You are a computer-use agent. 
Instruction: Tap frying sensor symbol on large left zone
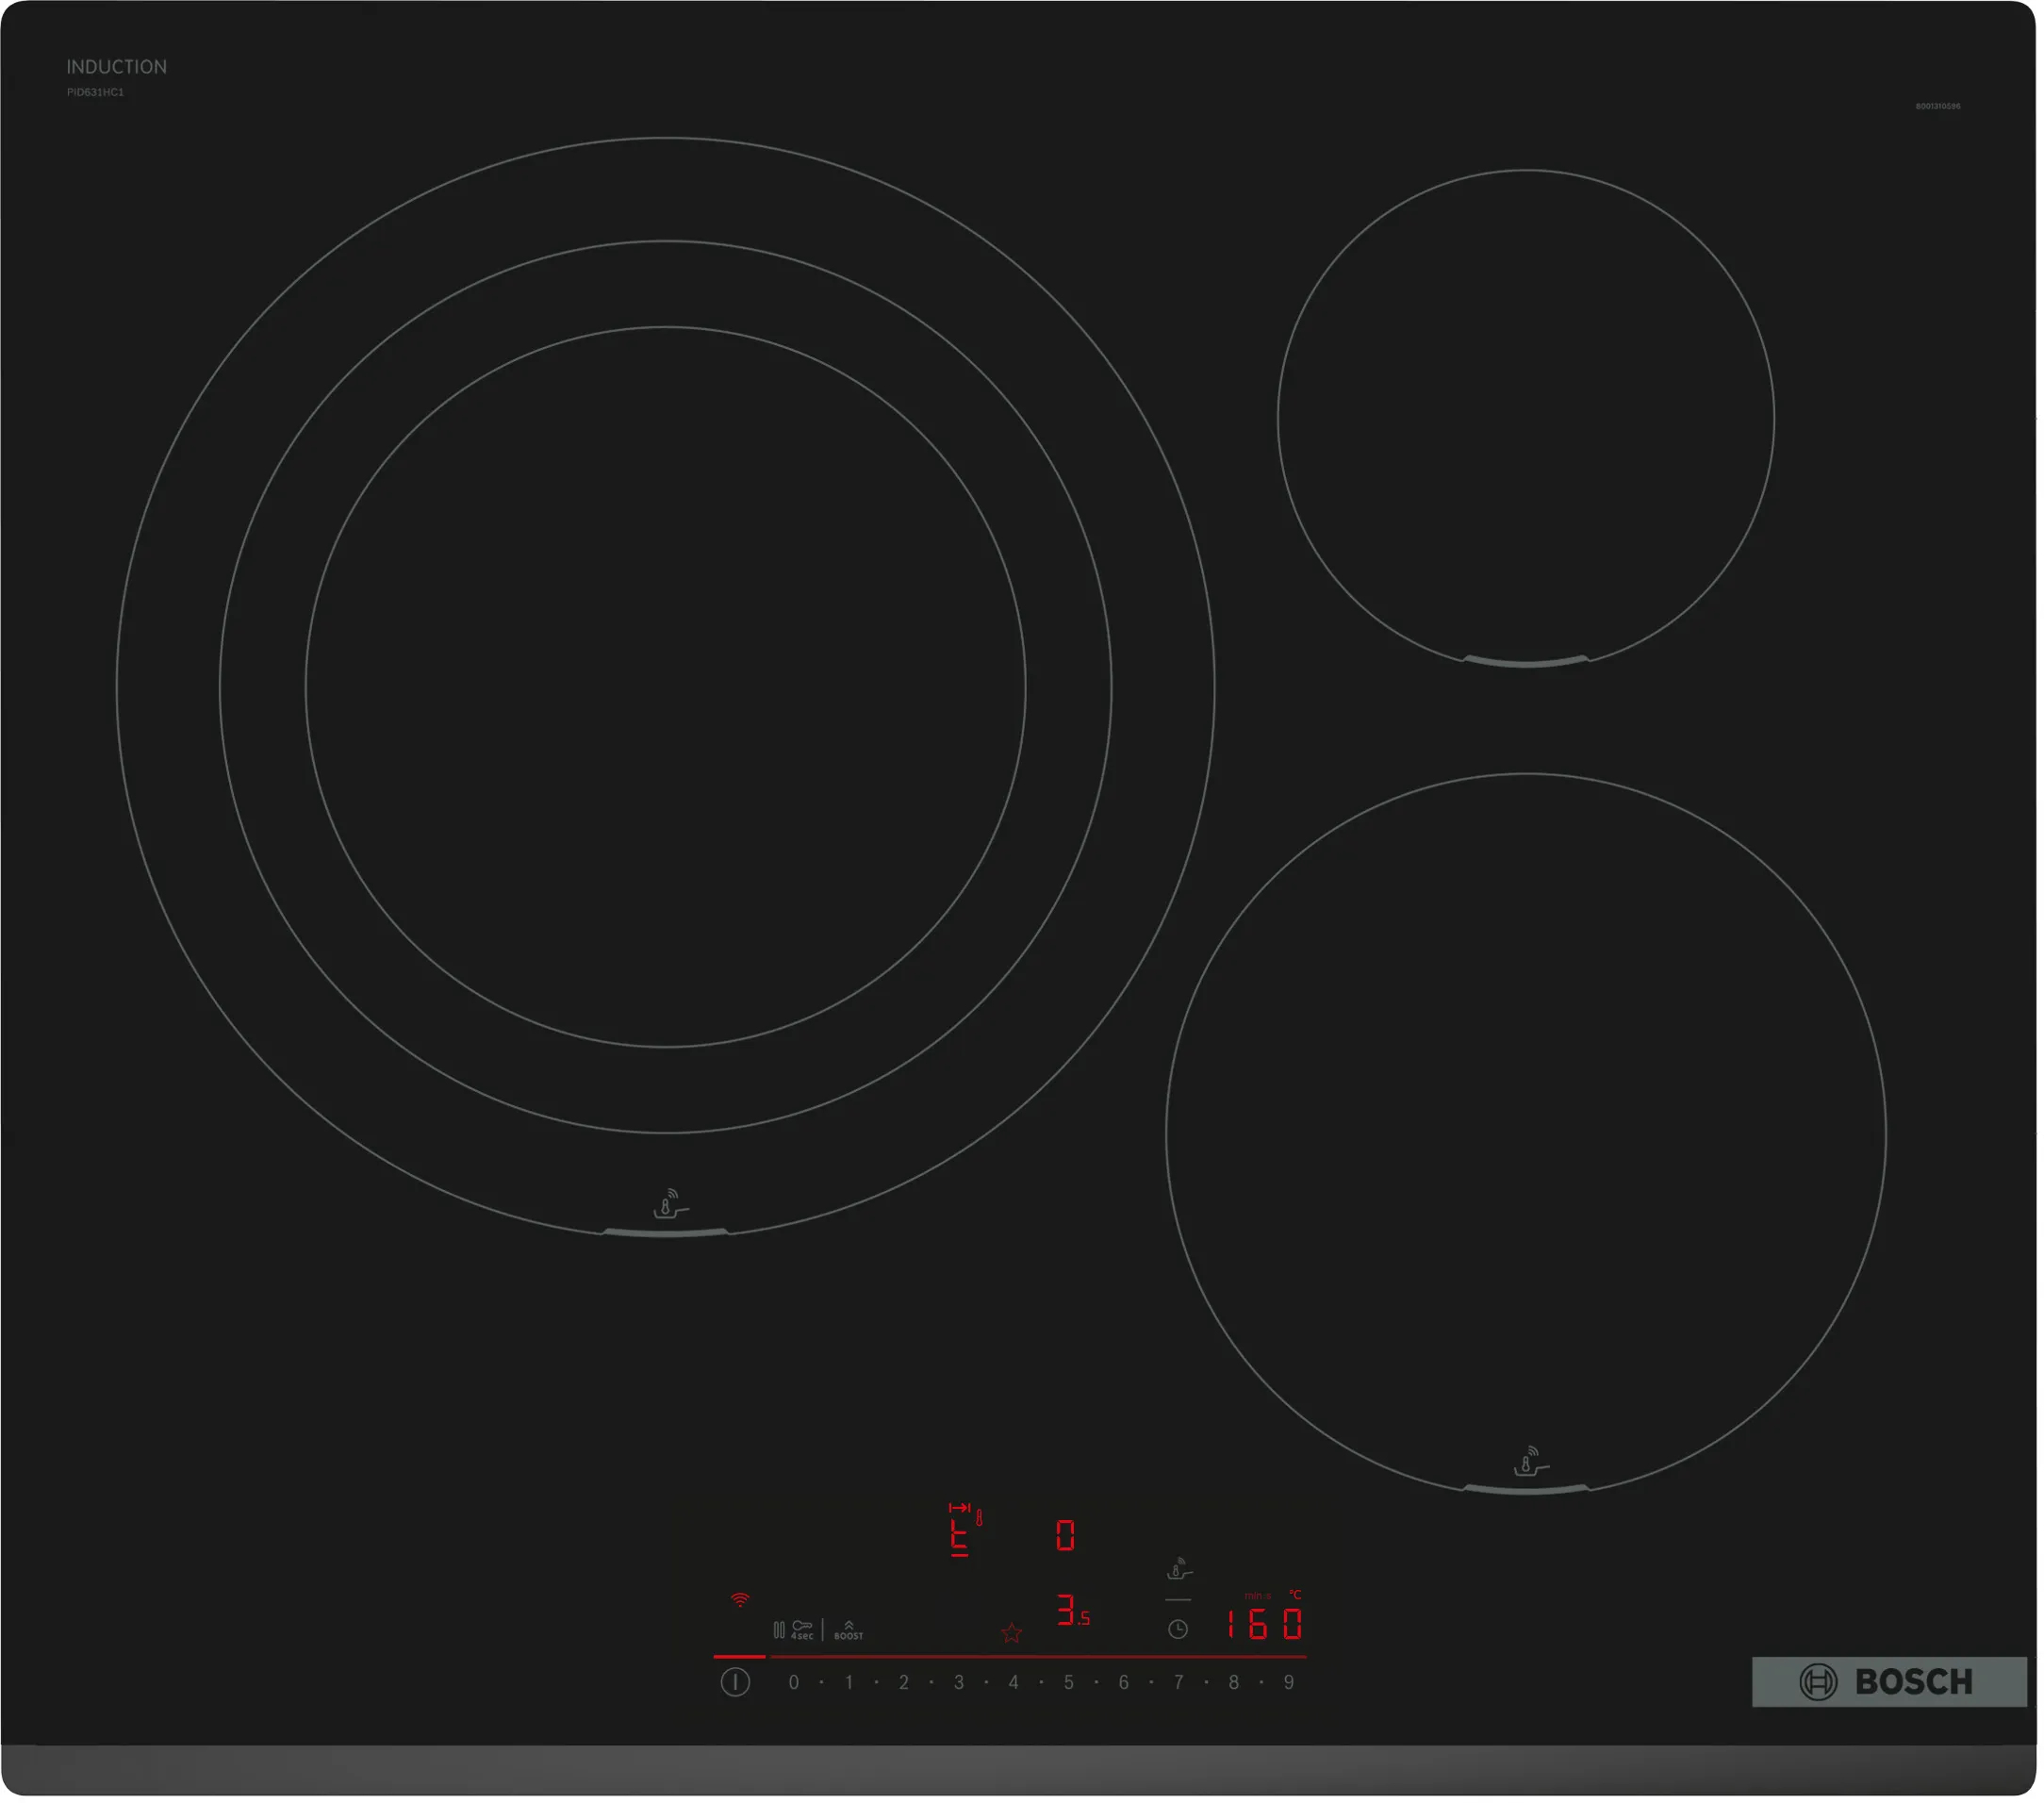pos(670,1205)
